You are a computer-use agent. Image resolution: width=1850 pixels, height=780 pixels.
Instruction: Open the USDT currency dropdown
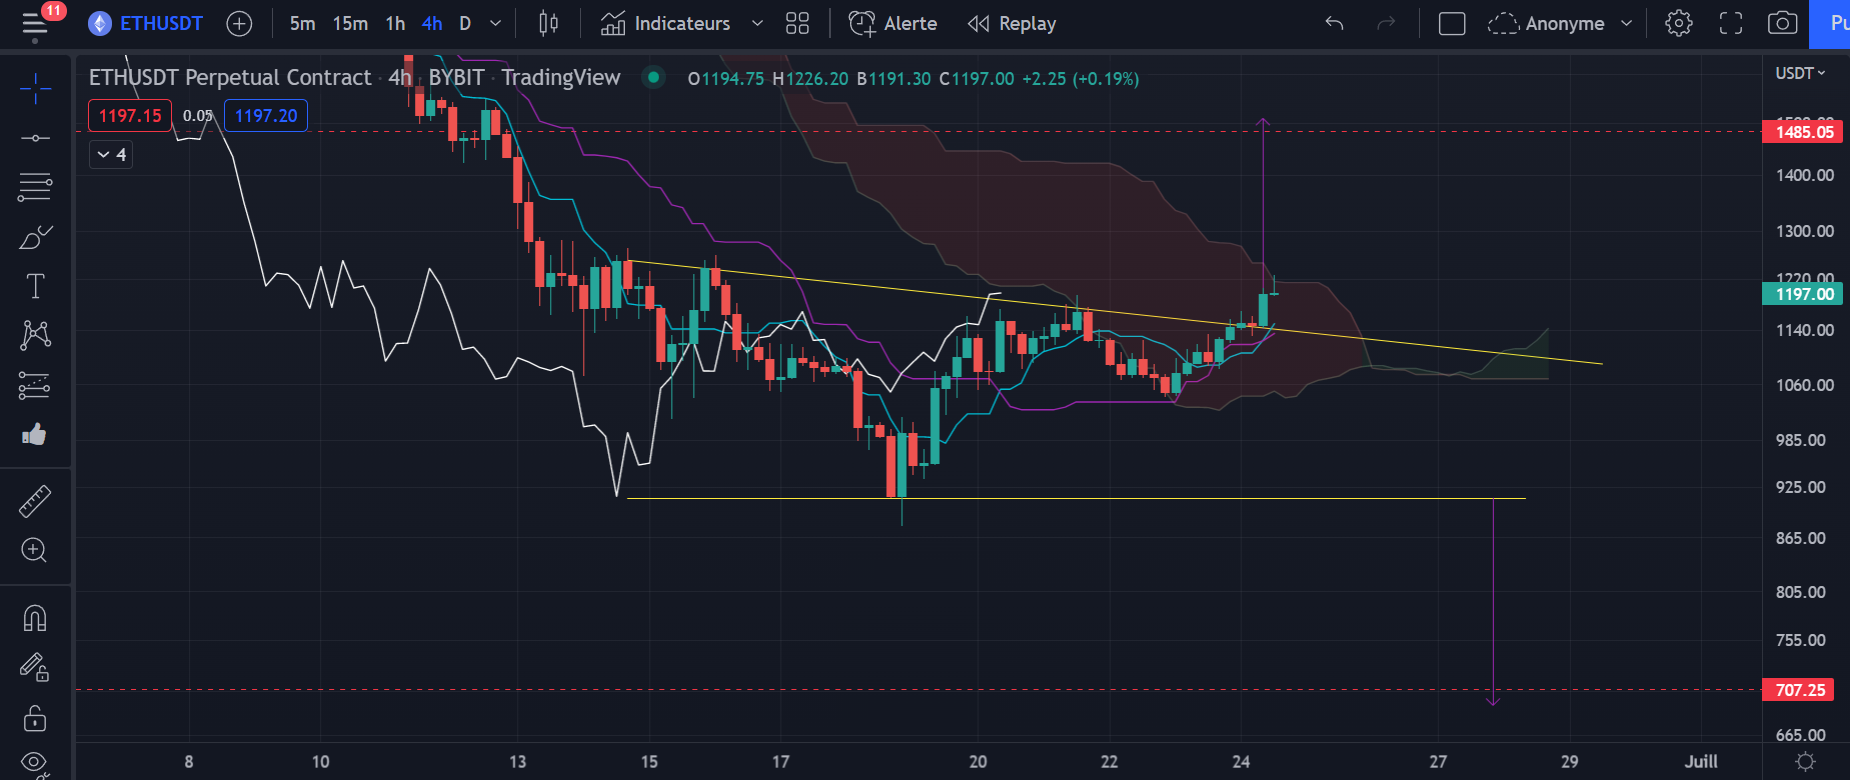click(x=1800, y=73)
